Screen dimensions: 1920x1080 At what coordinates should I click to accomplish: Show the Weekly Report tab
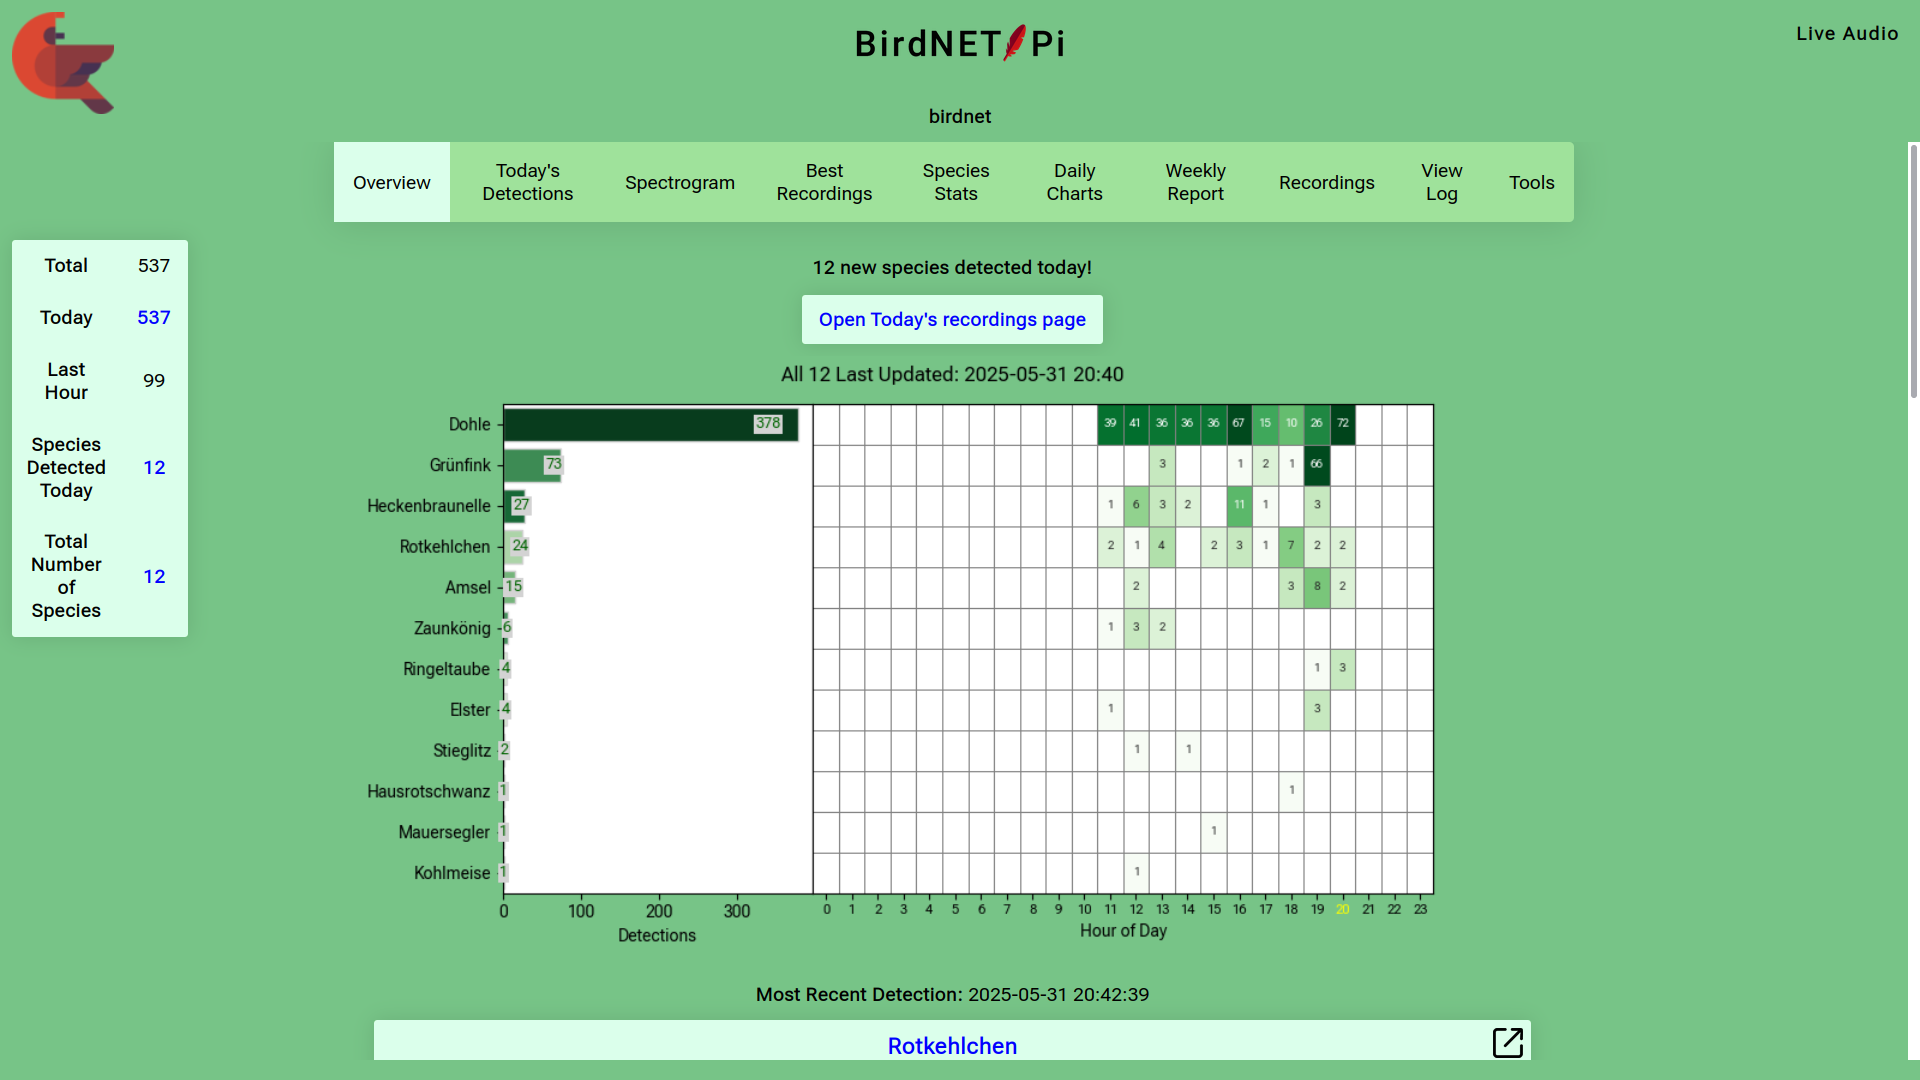1196,182
